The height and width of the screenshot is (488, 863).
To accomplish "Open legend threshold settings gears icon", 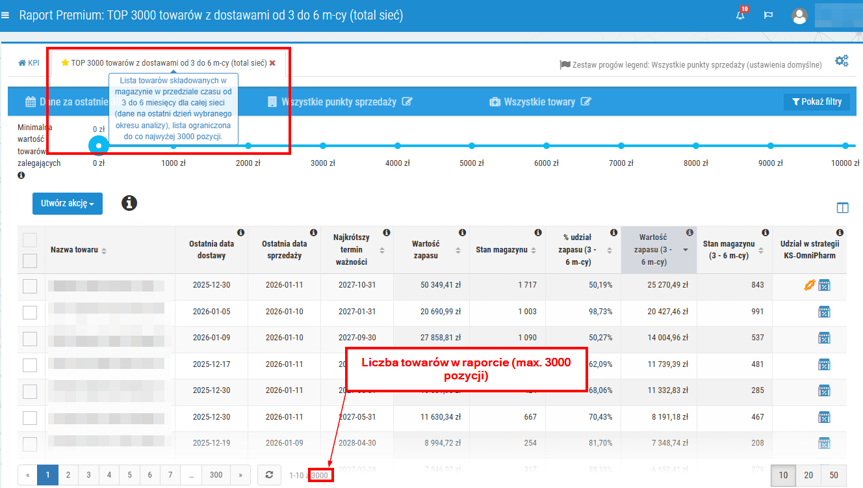I will (842, 61).
